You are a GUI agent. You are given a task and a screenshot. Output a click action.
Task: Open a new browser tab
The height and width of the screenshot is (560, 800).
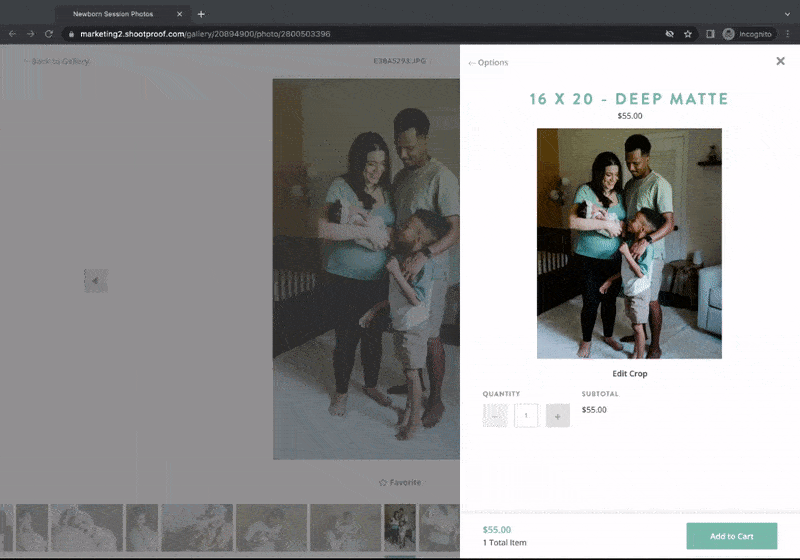201,14
